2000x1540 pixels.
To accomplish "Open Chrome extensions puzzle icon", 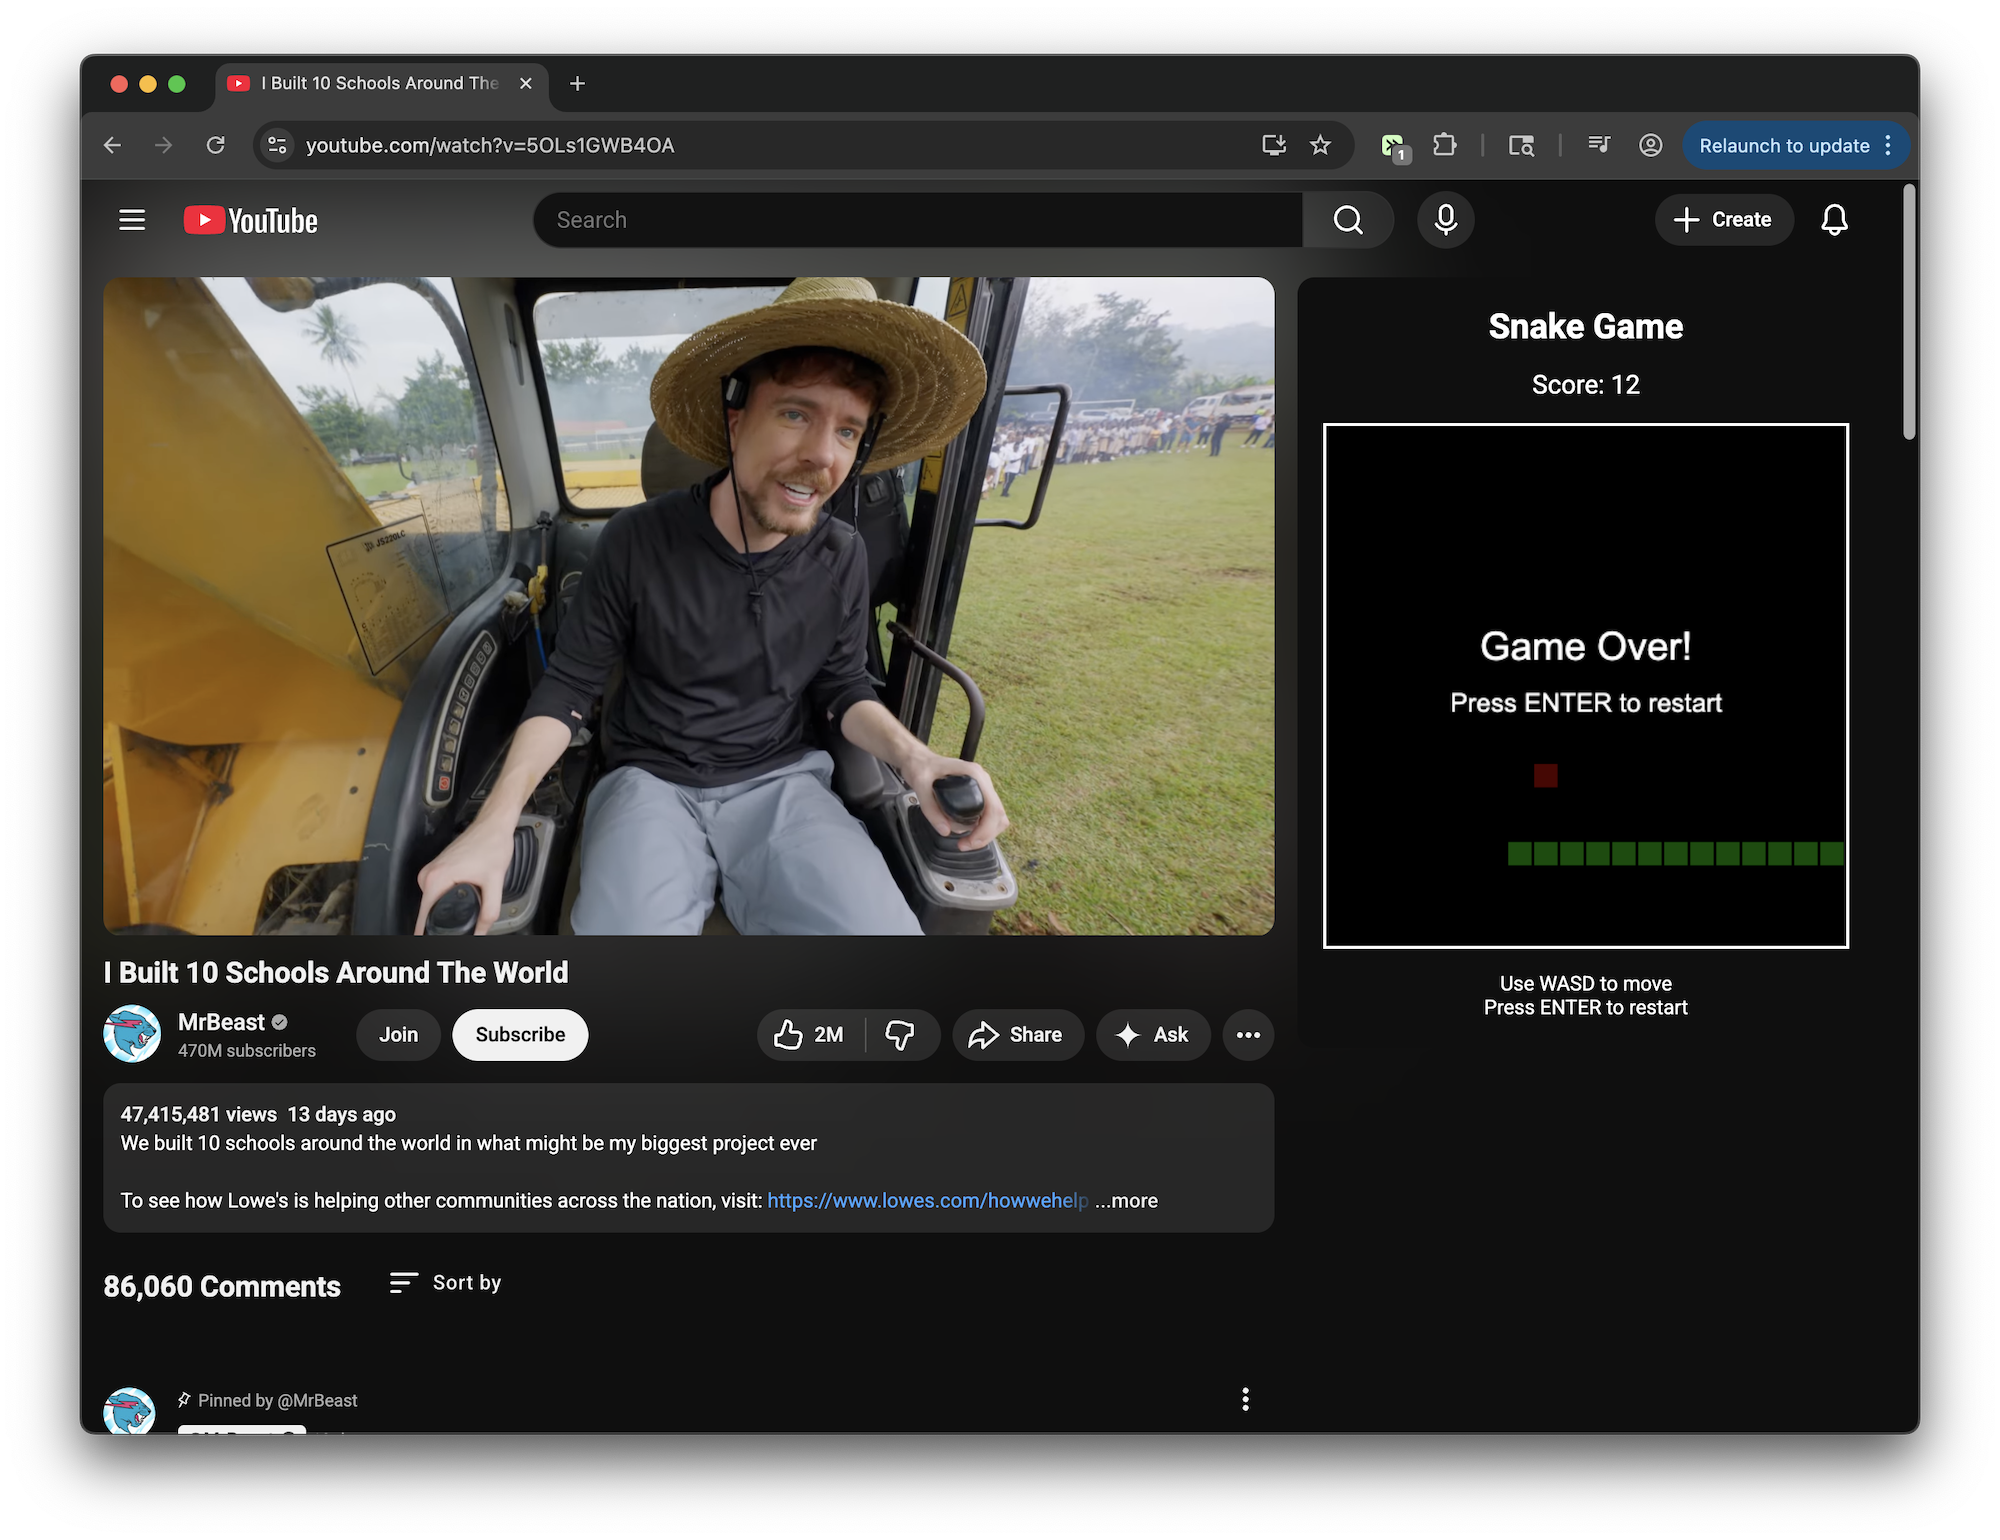I will click(1444, 146).
